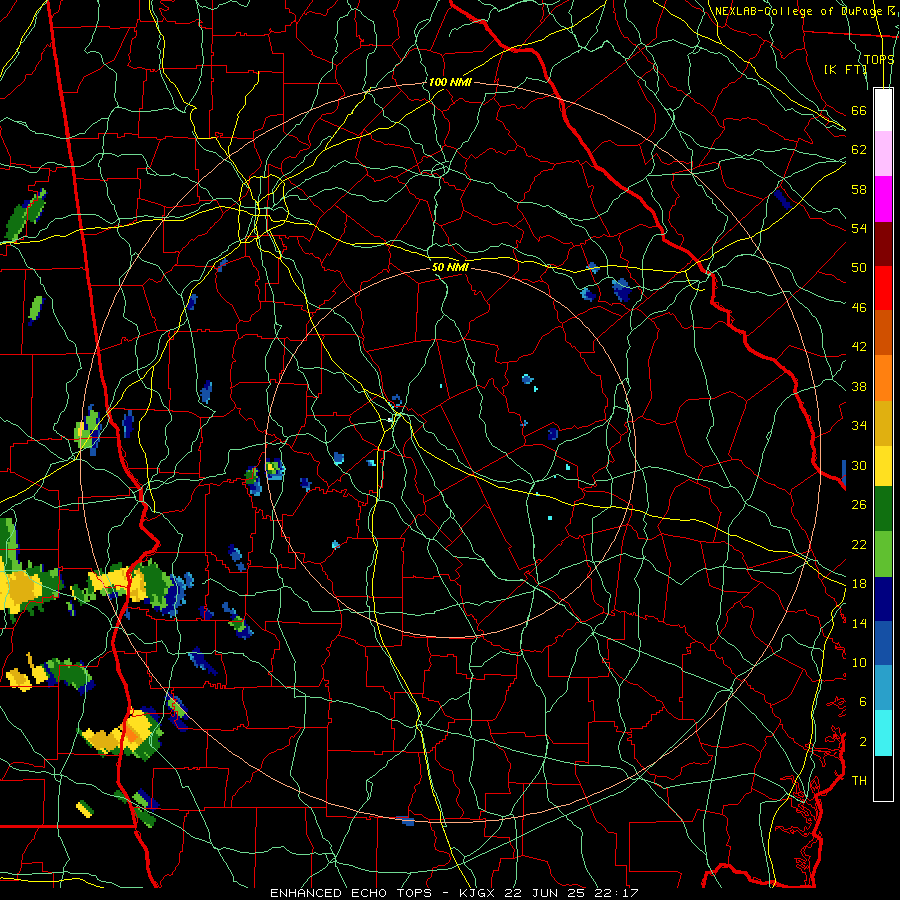Click the dark green legend swatch
Screen dimensions: 900x900
tap(883, 509)
